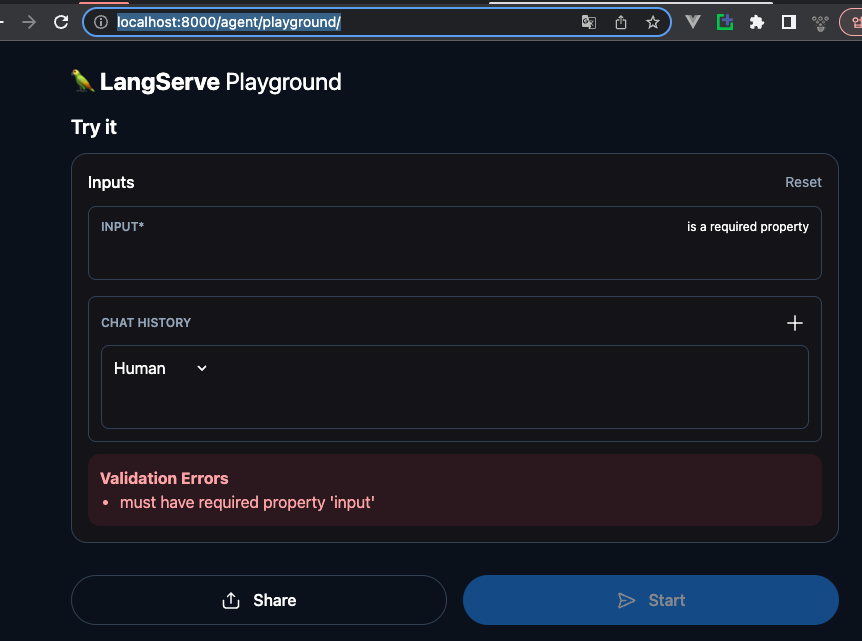862x641 pixels.
Task: Go forward with the browser forward arrow
Action: pos(29,22)
